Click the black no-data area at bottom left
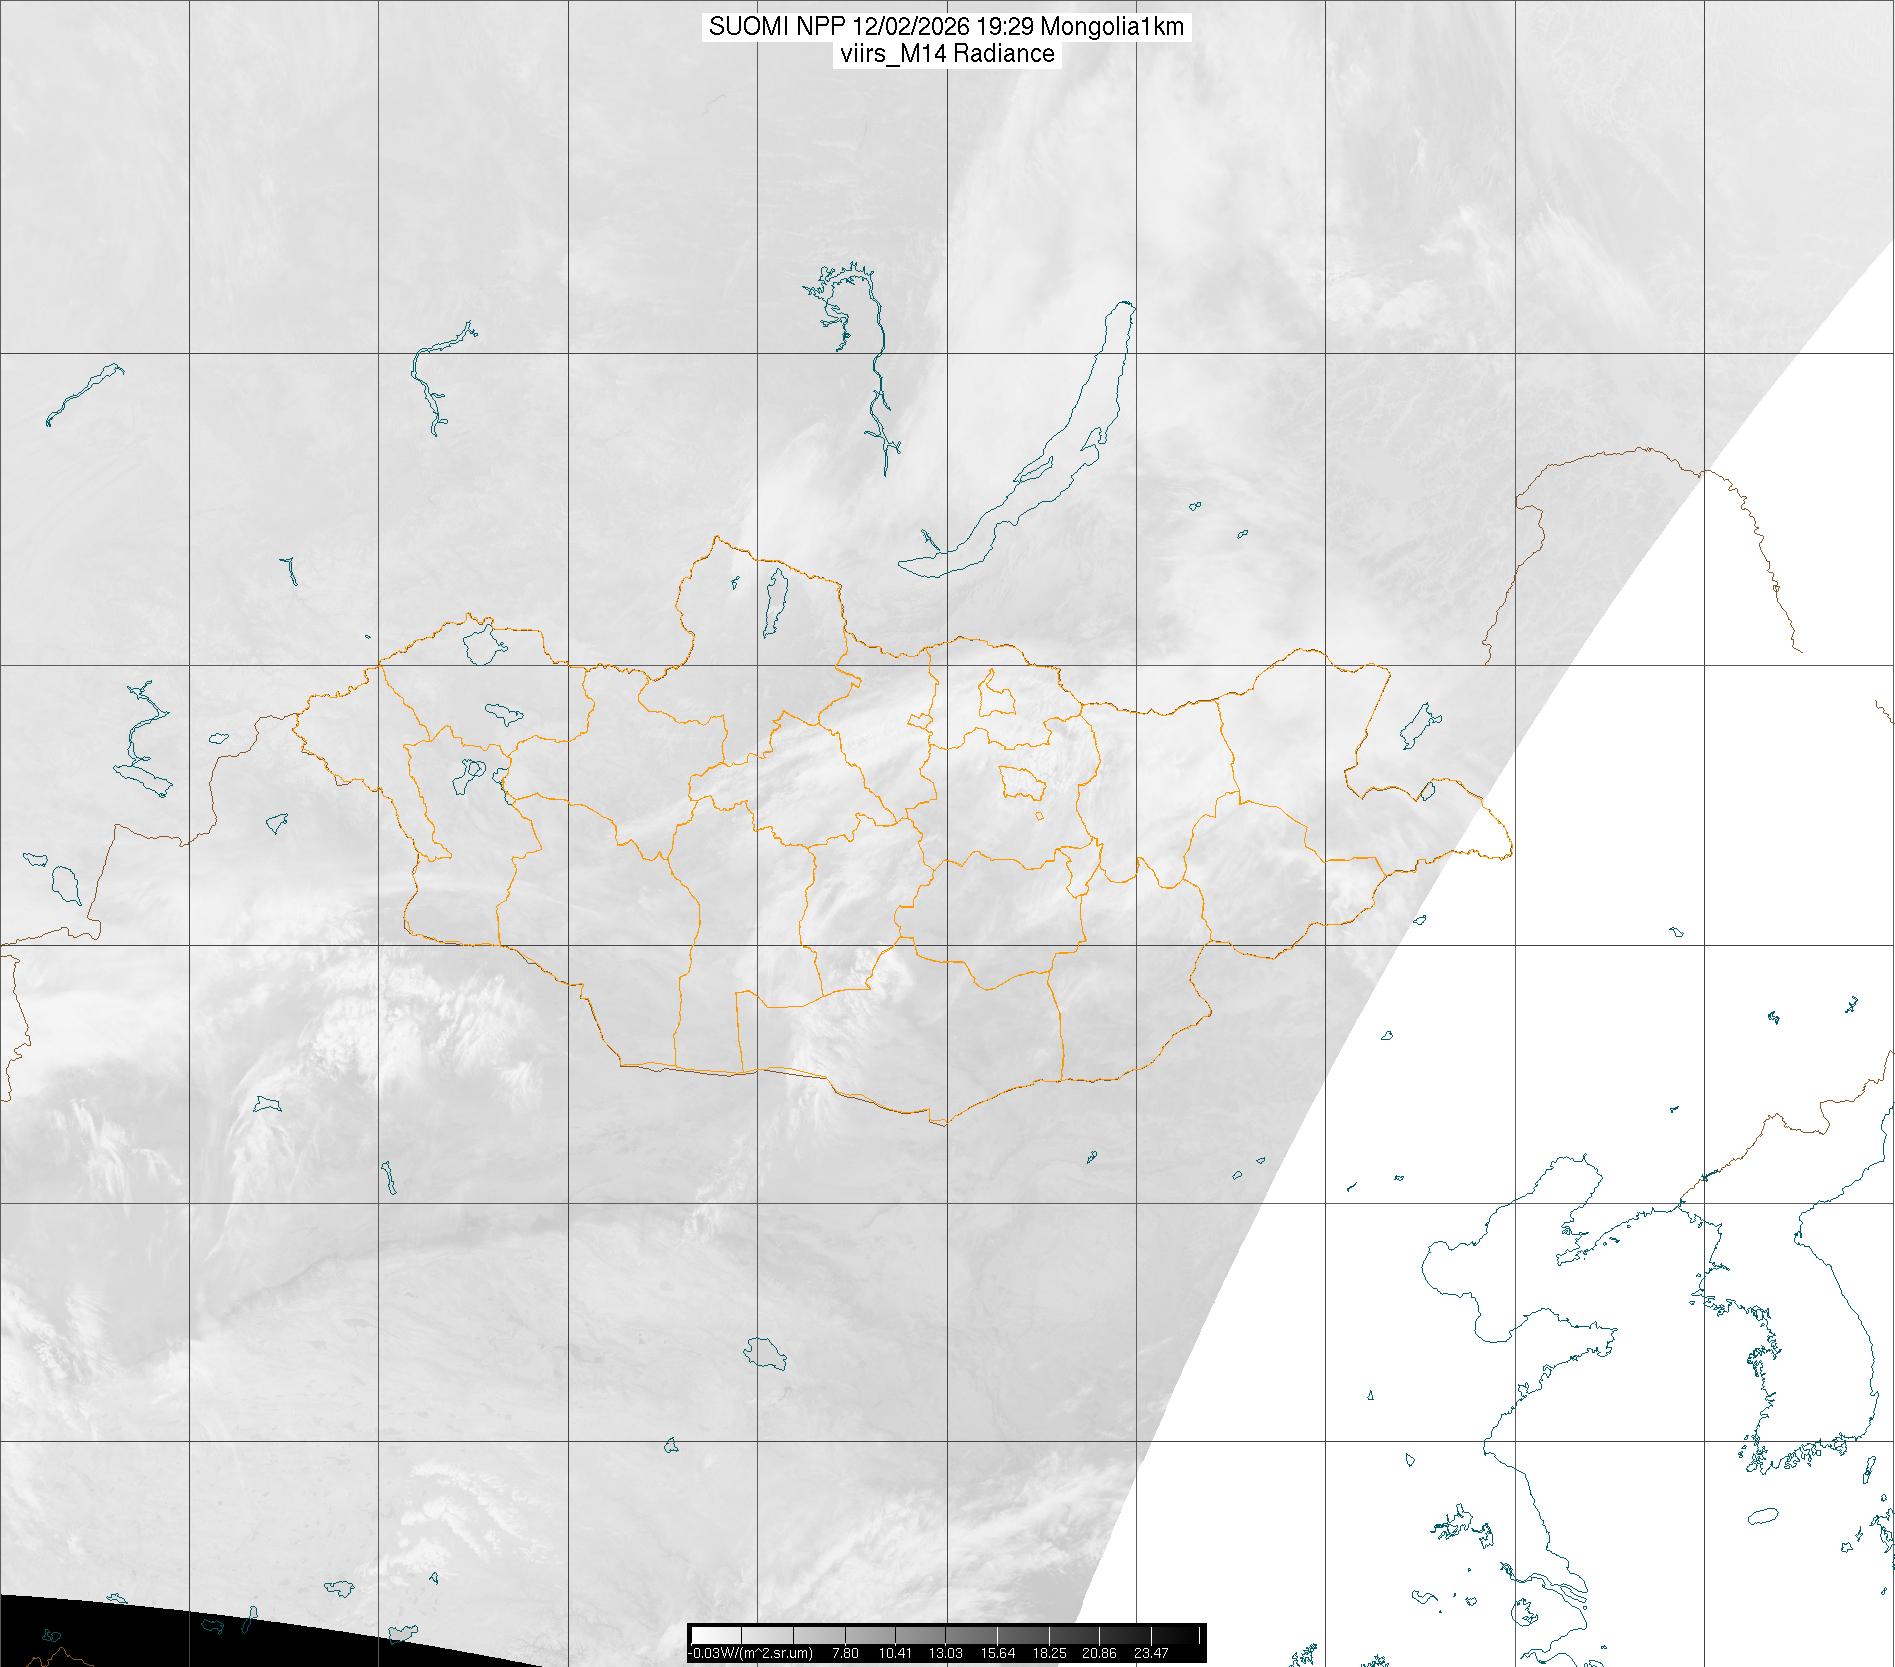This screenshot has height=1667, width=1895. pos(100,1635)
